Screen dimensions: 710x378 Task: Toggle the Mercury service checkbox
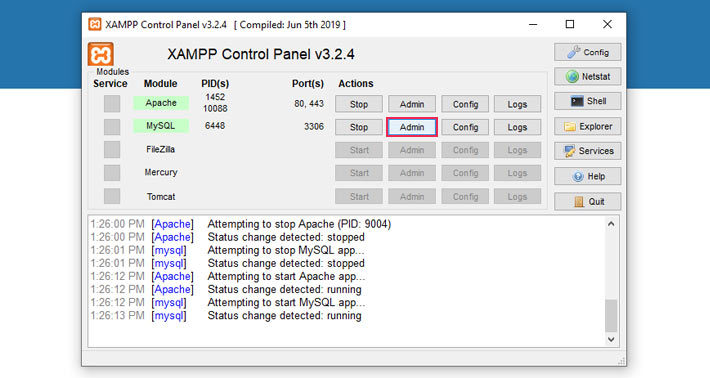tap(112, 172)
